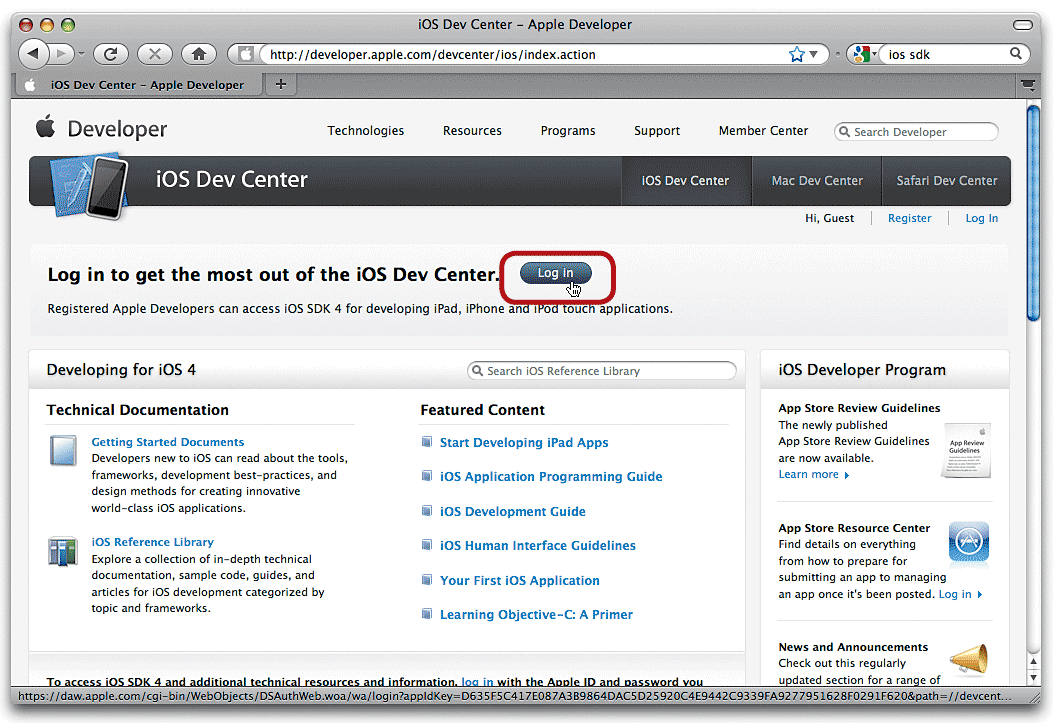Image resolution: width=1054 pixels, height=723 pixels.
Task: Switch to the Safari Dev Center tab
Action: point(946,181)
